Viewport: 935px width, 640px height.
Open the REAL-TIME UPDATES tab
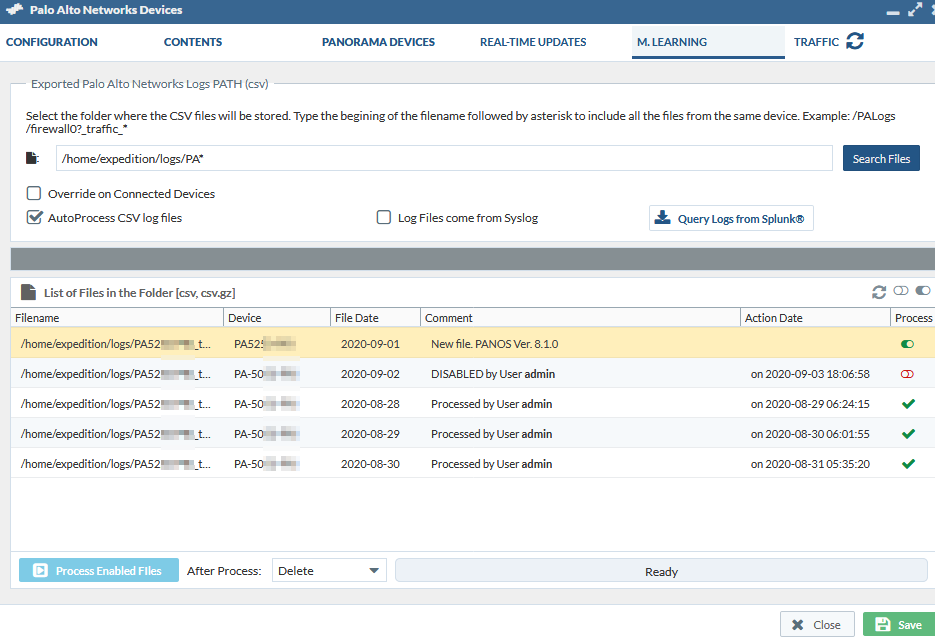click(533, 42)
